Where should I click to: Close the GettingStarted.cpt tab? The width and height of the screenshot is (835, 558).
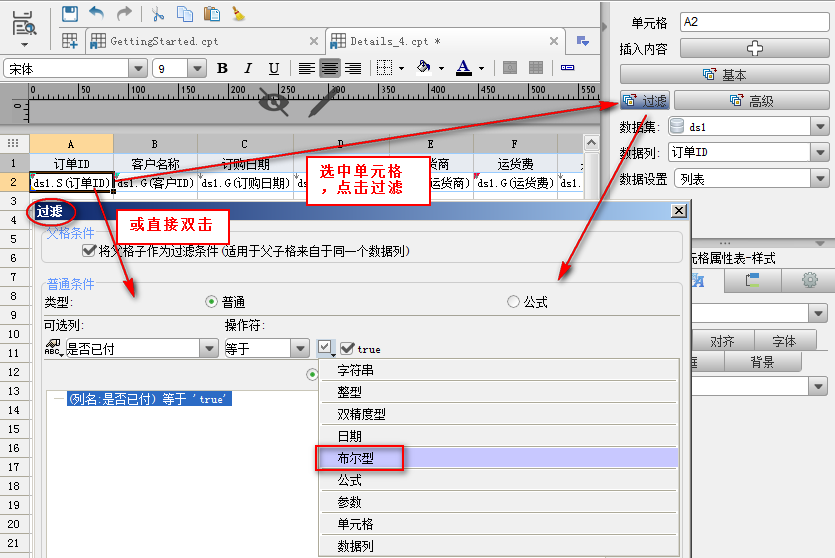pos(314,41)
